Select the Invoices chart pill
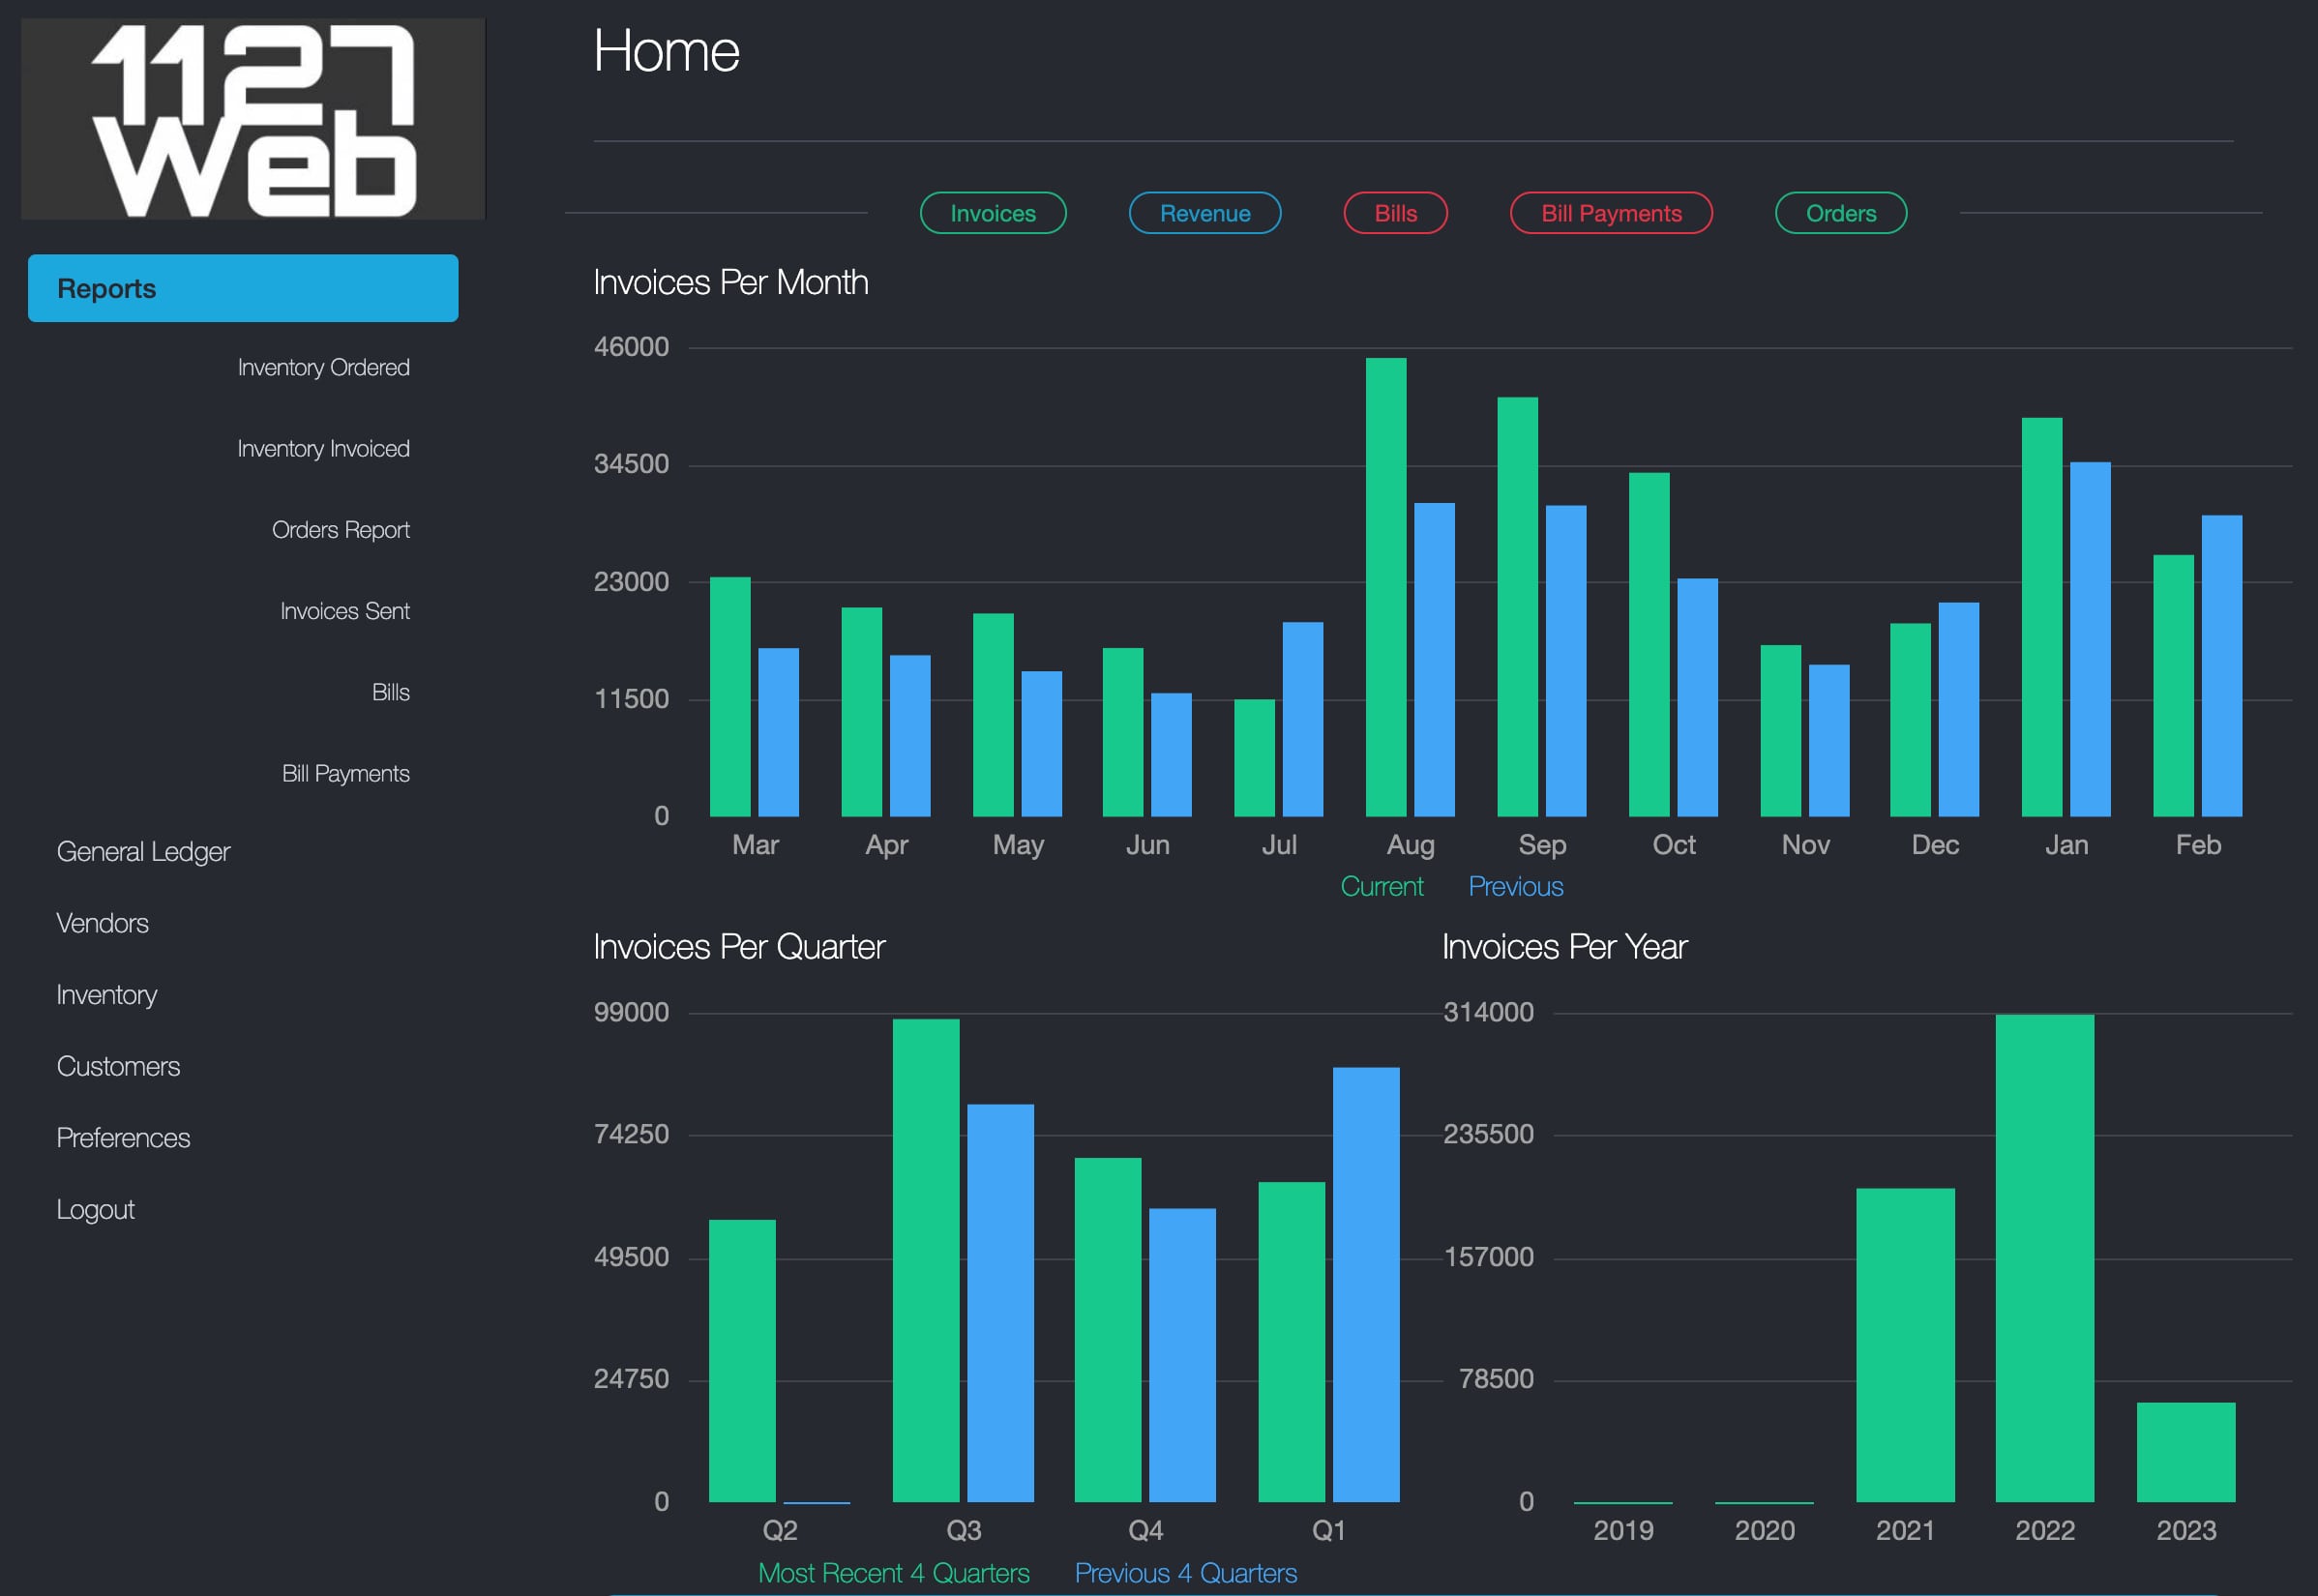This screenshot has width=2318, height=1596. tap(992, 213)
